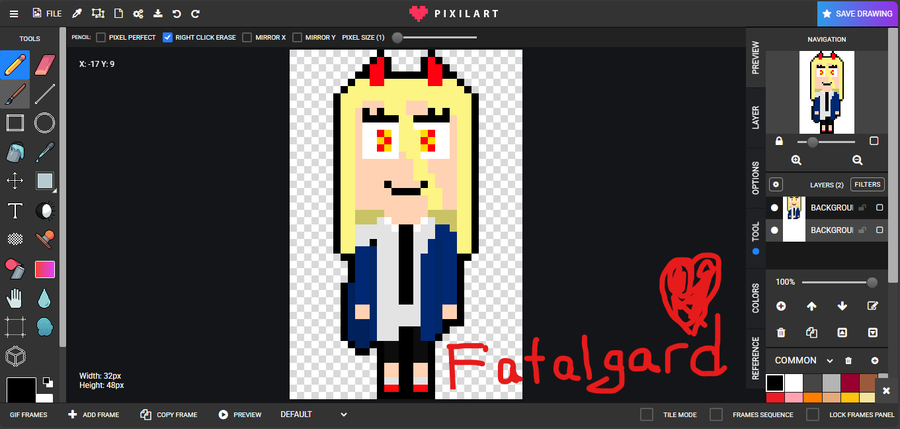Switch to the PREVIEW side tab
The image size is (900, 429).
755,57
